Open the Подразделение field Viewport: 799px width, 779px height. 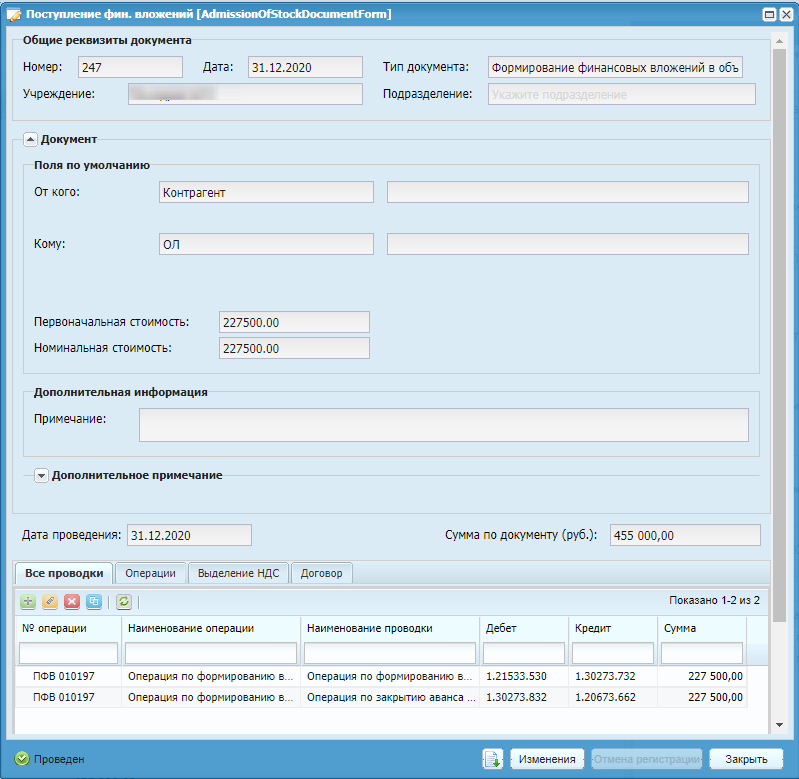point(622,94)
